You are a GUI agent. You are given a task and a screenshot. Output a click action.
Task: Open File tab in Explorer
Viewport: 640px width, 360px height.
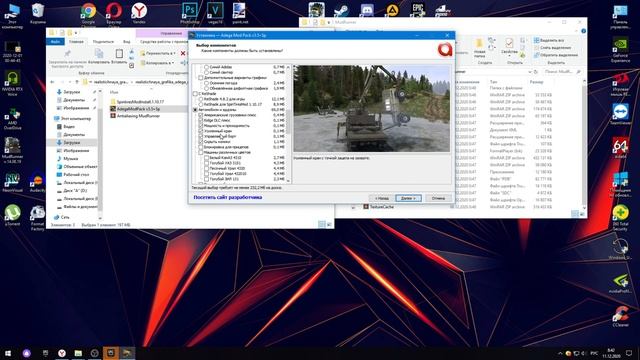pyautogui.click(x=55, y=42)
